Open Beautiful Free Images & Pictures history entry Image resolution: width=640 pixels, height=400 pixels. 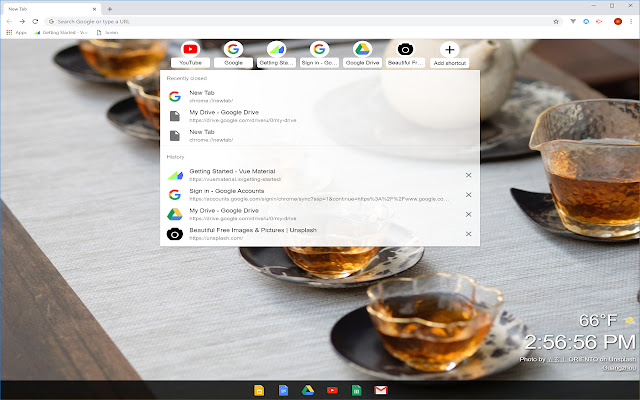tap(320, 234)
